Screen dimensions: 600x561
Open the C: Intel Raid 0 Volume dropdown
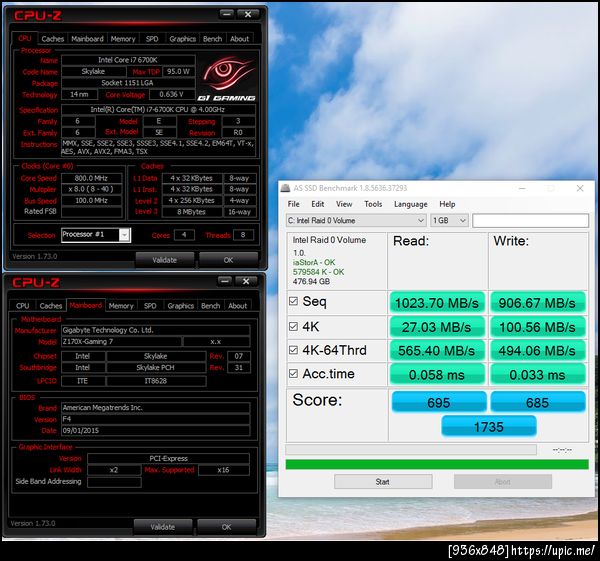[356, 220]
